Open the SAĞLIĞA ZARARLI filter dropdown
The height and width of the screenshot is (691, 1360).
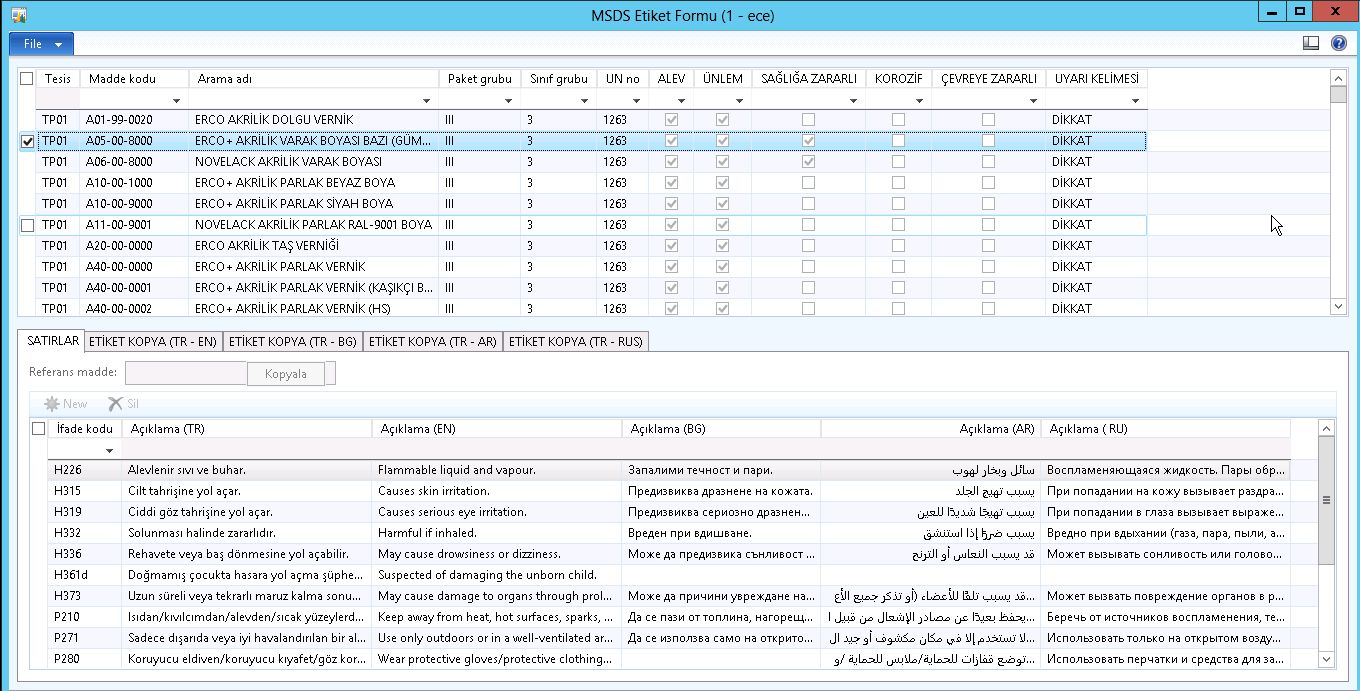click(x=853, y=101)
